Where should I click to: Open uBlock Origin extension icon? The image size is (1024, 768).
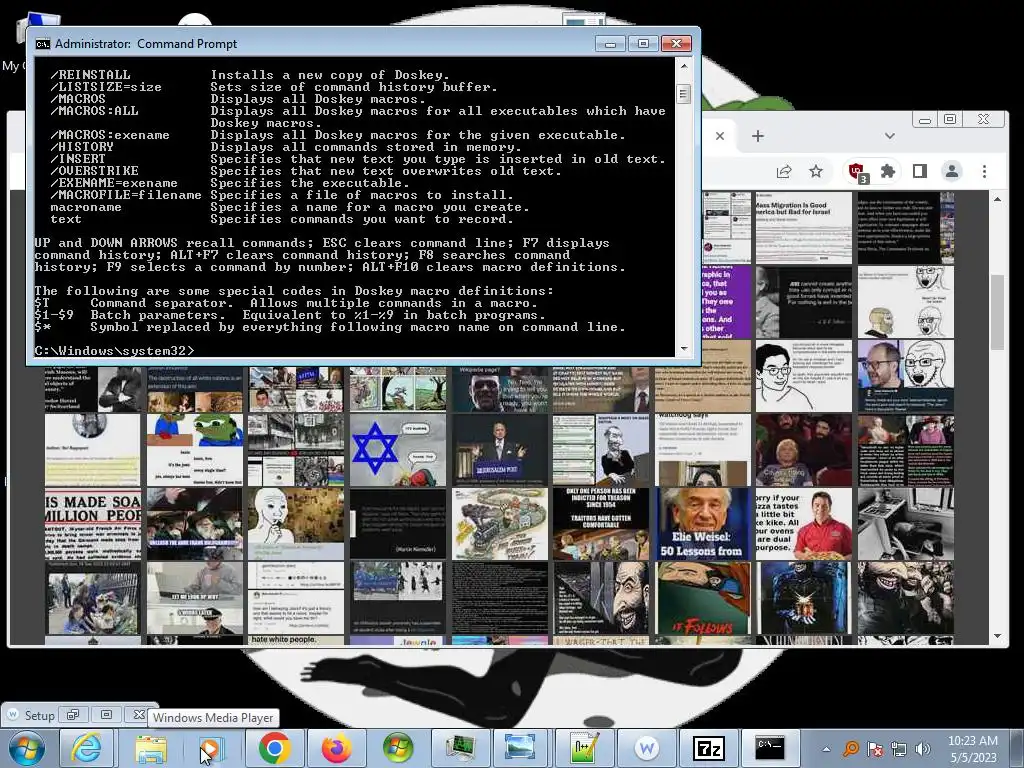857,172
